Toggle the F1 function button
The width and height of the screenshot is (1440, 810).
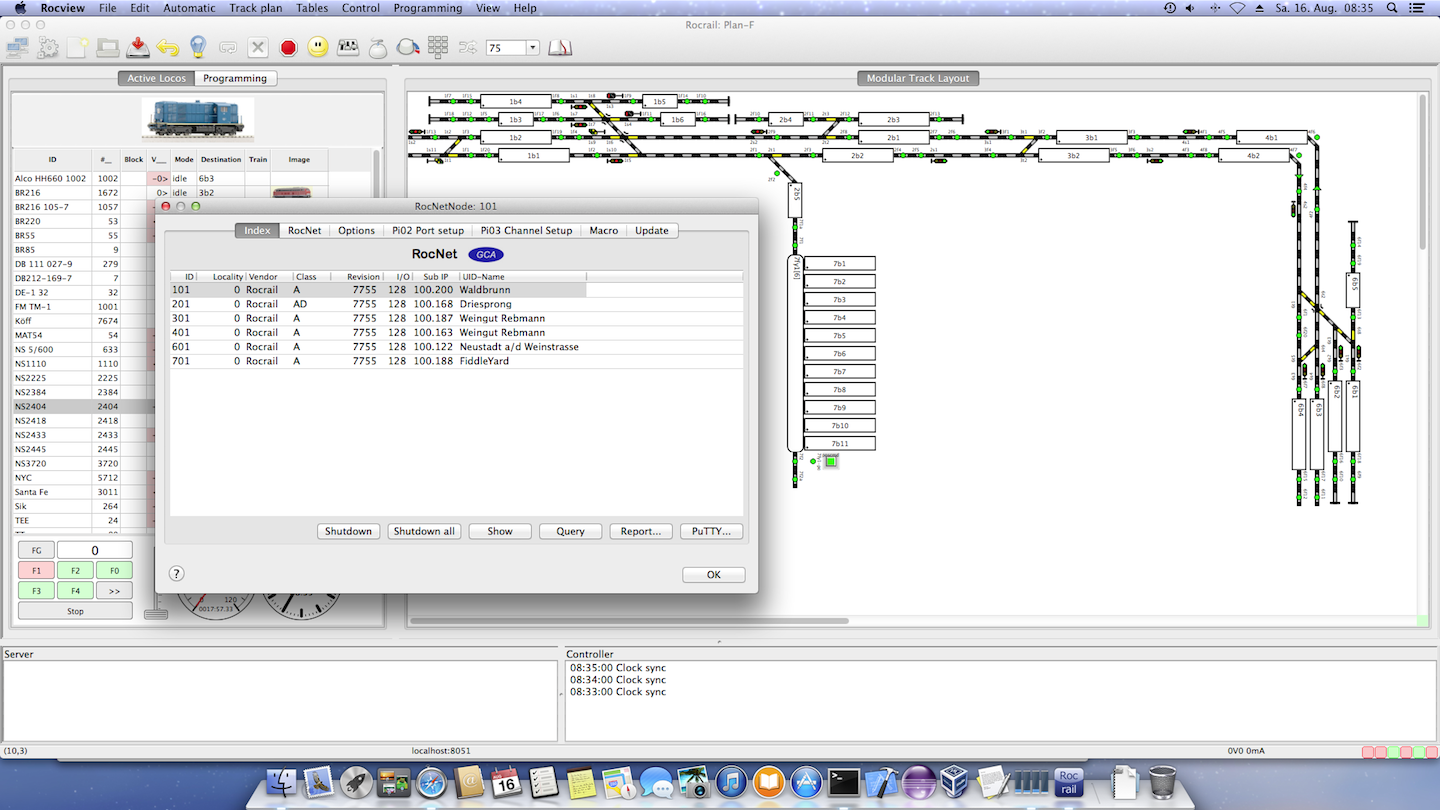point(36,571)
